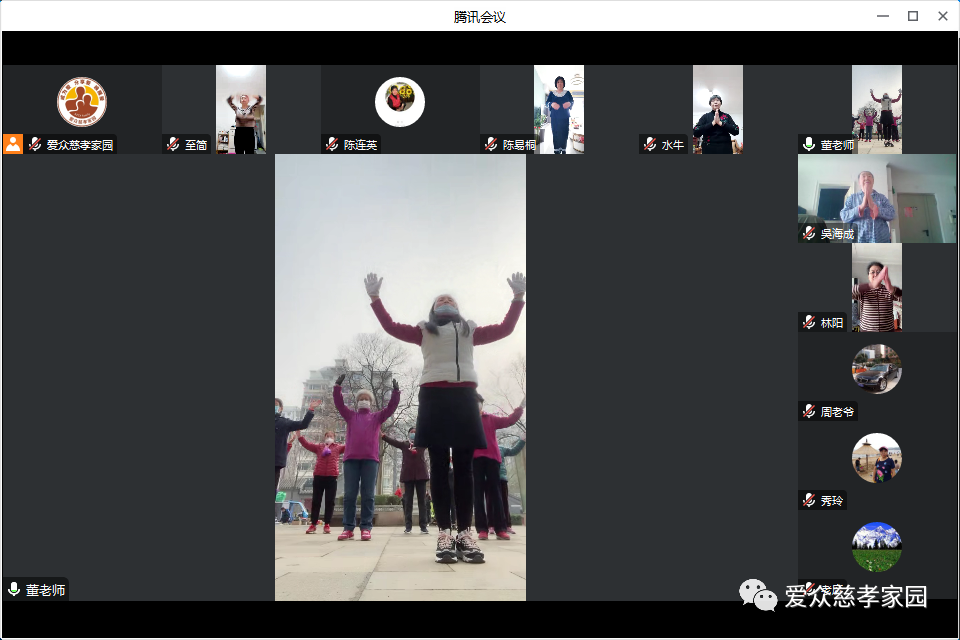This screenshot has height=640, width=960.
Task: Click muted microphone icon beside 陈连英
Action: click(x=332, y=144)
